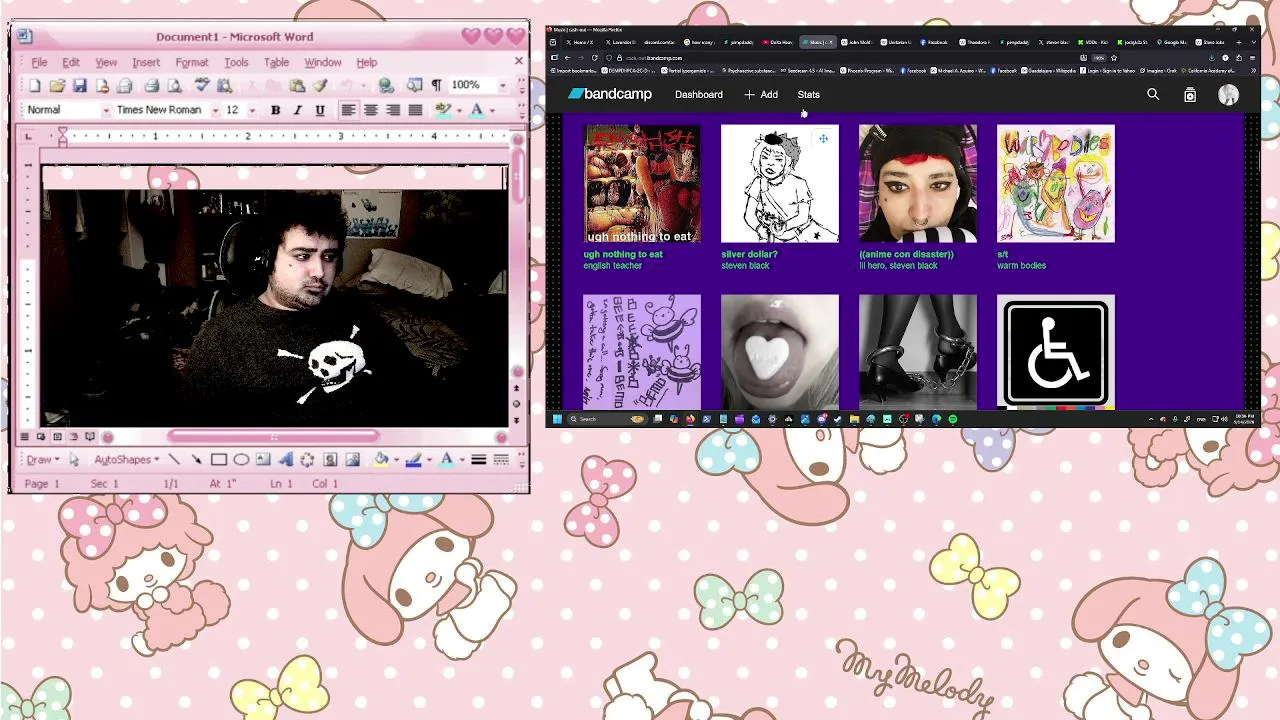Open the '((anime con disaster))' album link
The height and width of the screenshot is (720, 1280).
click(906, 254)
